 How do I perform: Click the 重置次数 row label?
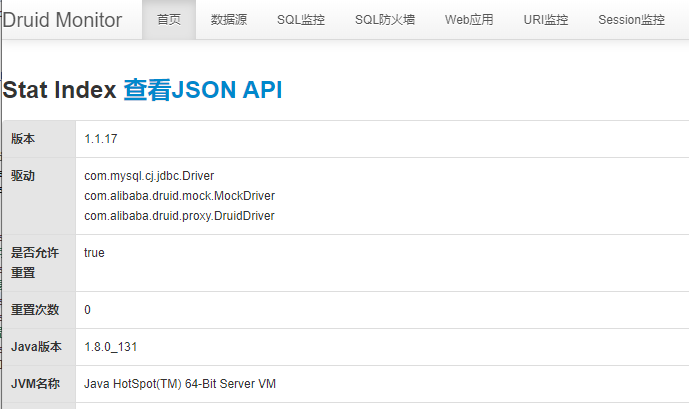35,310
